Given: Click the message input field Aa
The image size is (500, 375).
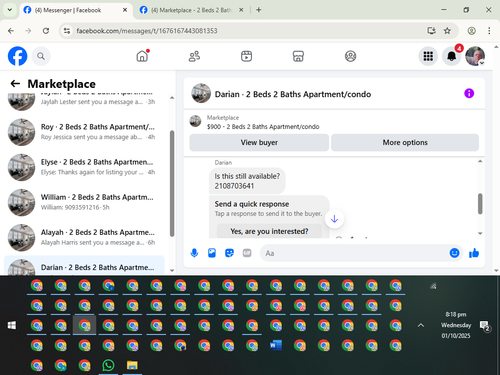Looking at the screenshot, I should [354, 253].
